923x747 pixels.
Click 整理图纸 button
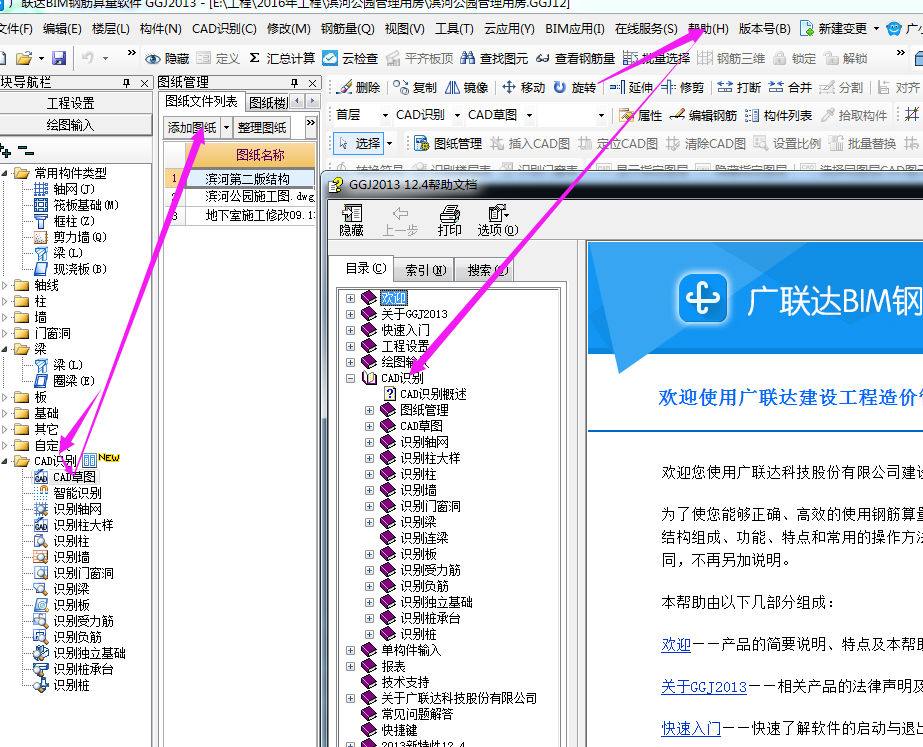pyautogui.click(x=262, y=127)
